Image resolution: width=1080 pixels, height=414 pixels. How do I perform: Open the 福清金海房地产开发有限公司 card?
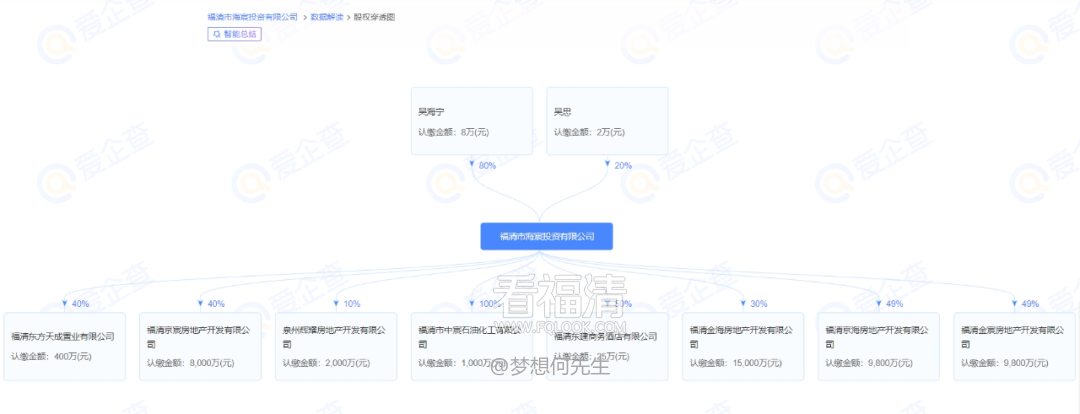[x=743, y=346]
